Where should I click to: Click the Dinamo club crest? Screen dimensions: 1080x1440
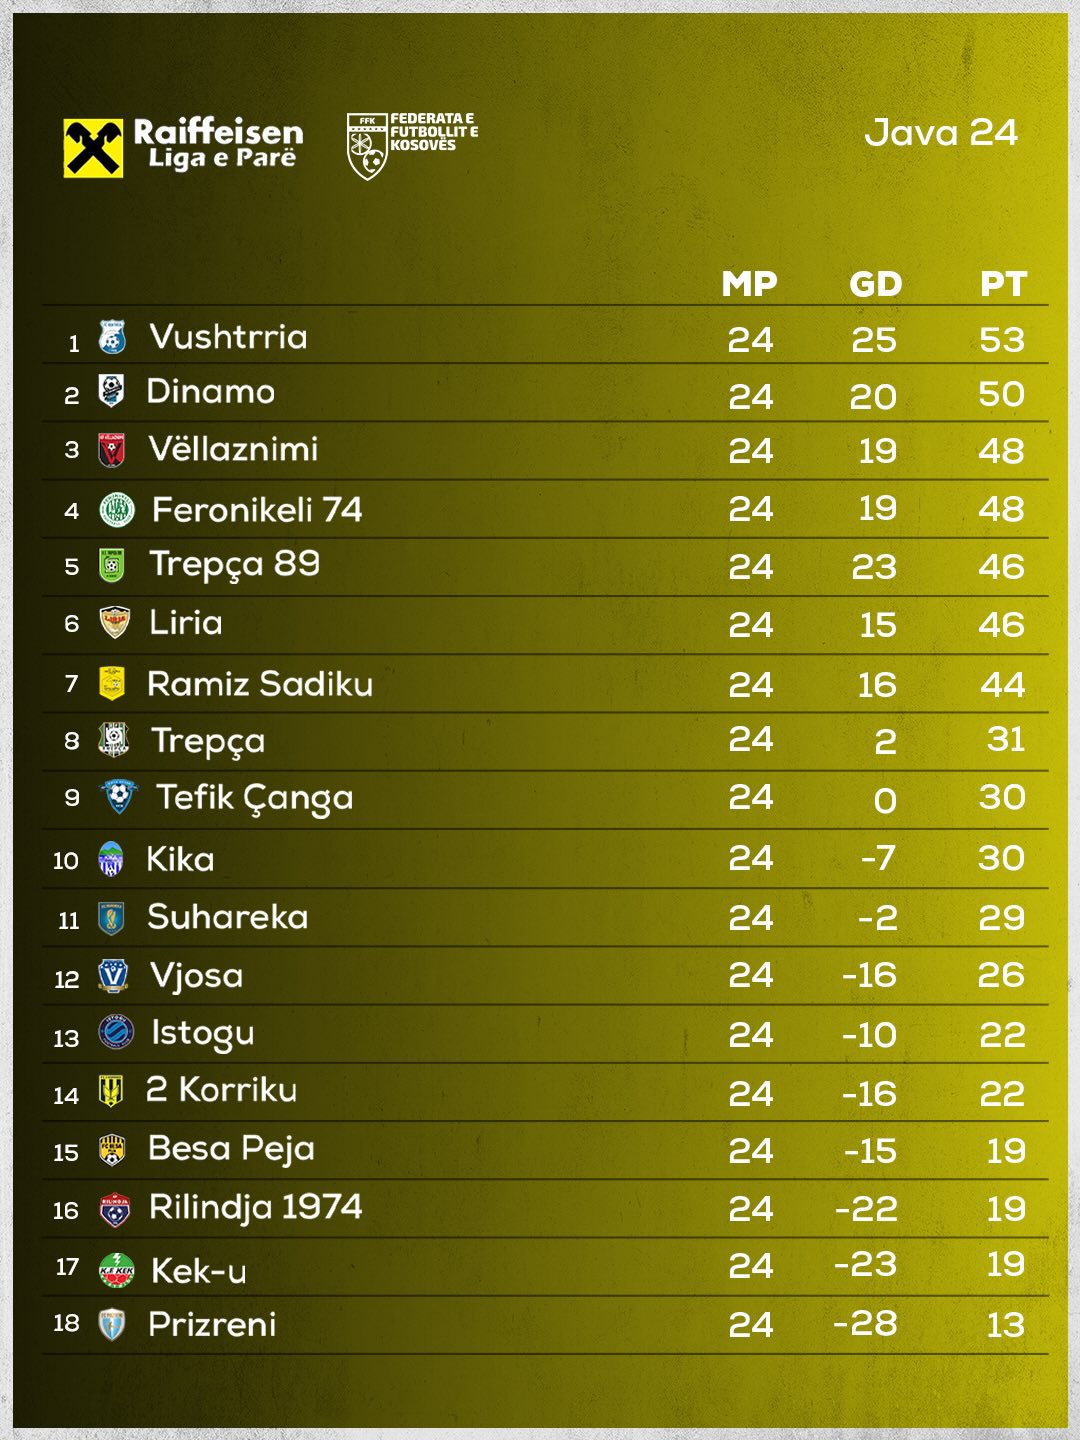pyautogui.click(x=111, y=391)
